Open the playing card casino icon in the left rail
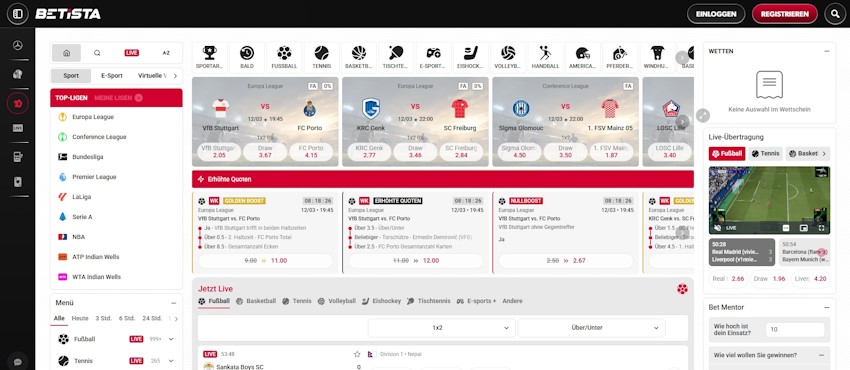Viewport: 850px width, 370px height. [x=17, y=181]
